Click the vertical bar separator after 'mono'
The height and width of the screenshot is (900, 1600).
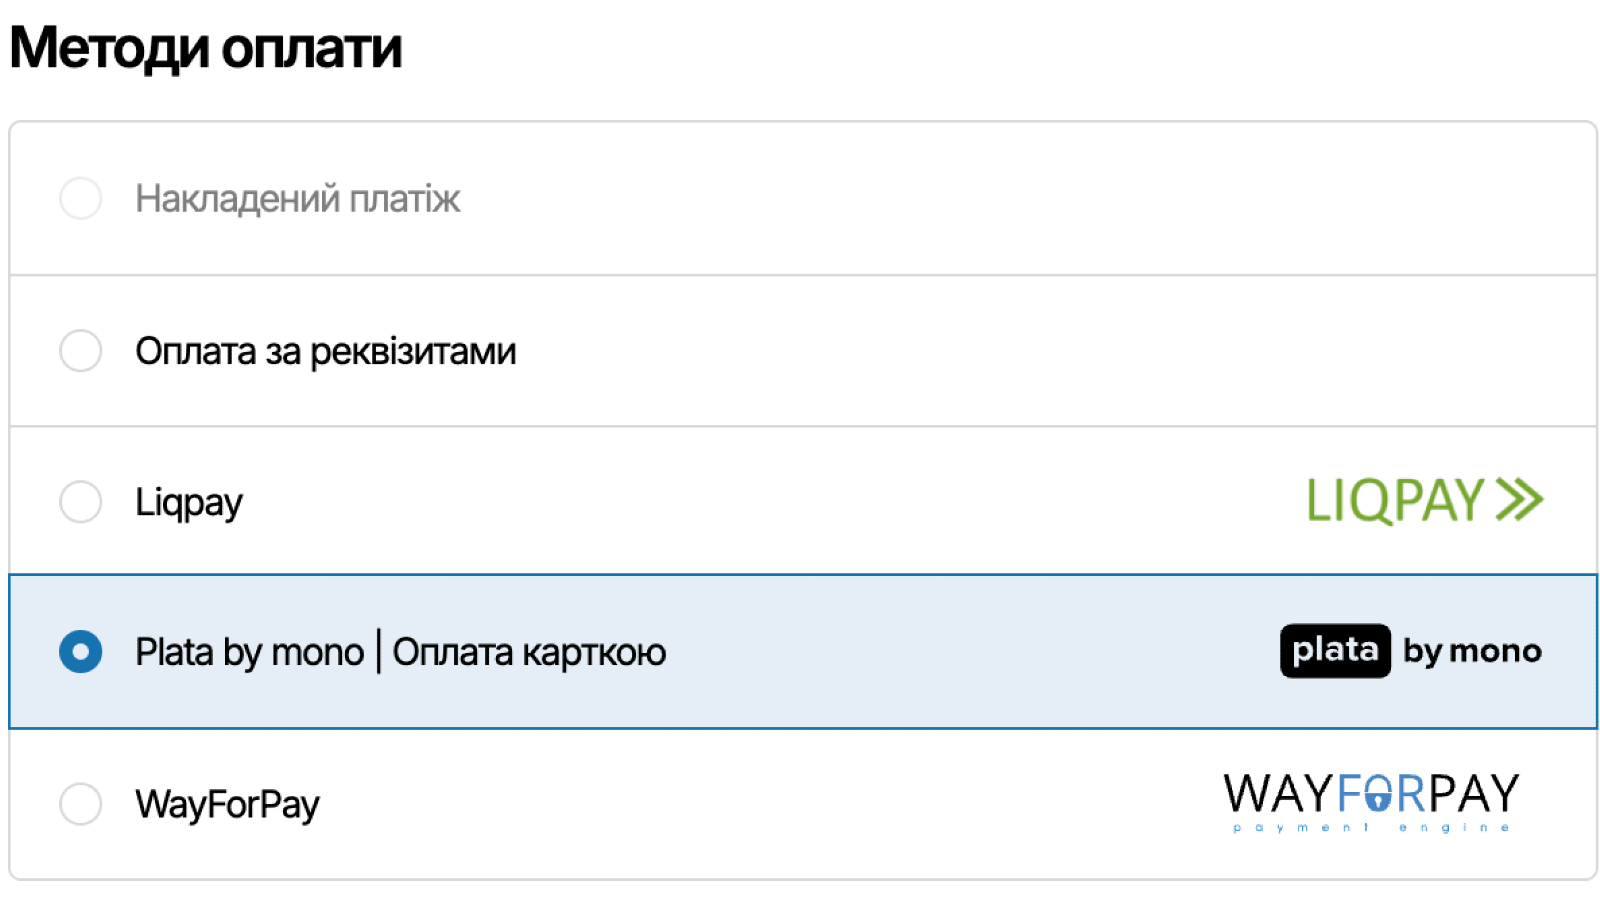(x=379, y=652)
